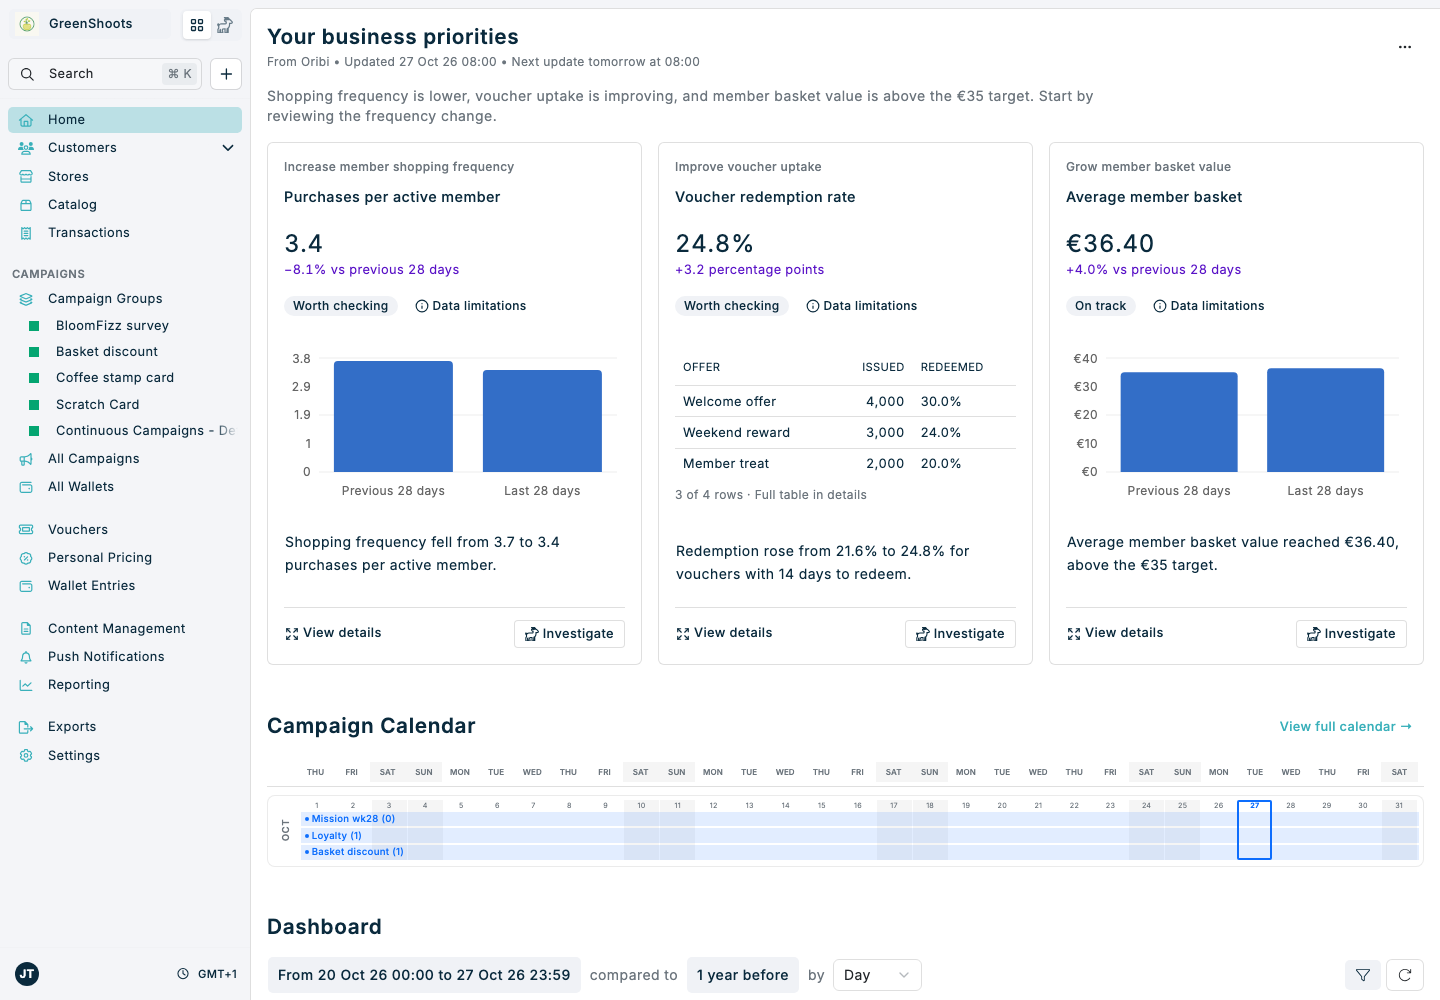Viewport: 1440px width, 1000px height.
Task: Open the Day granularity dropdown
Action: (x=877, y=975)
